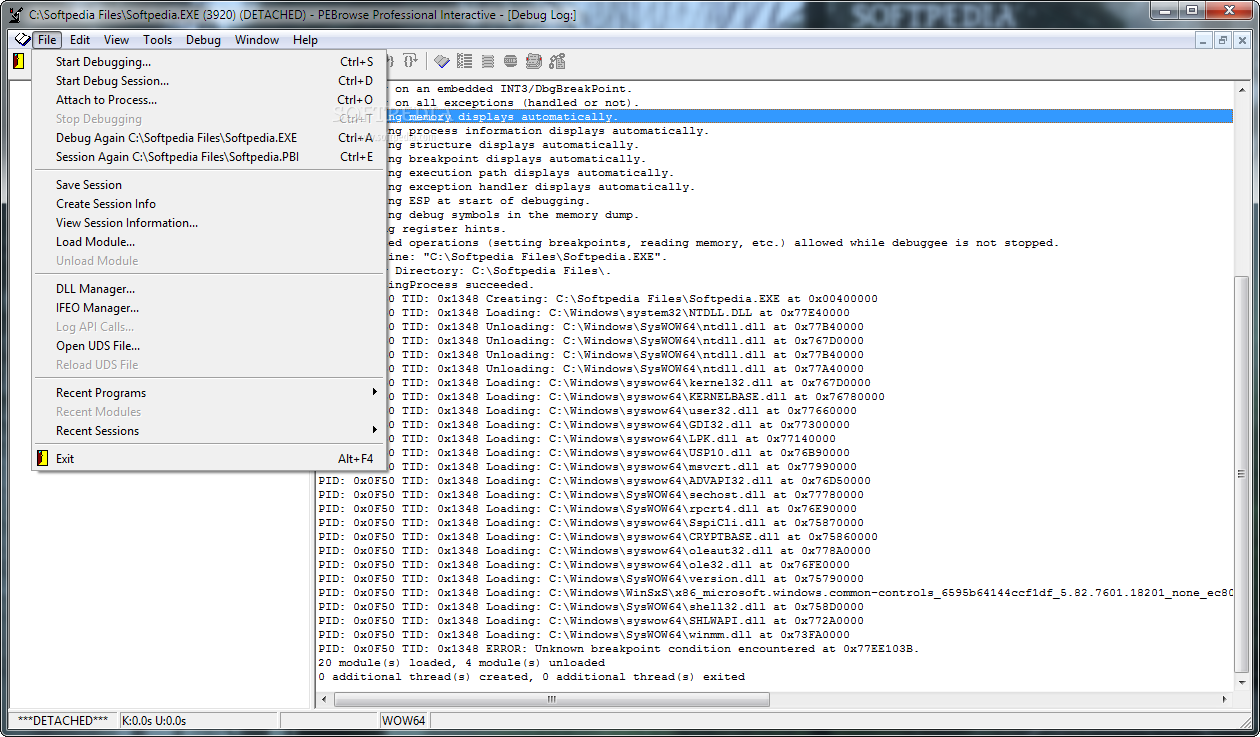Open the Window menu

coord(257,40)
